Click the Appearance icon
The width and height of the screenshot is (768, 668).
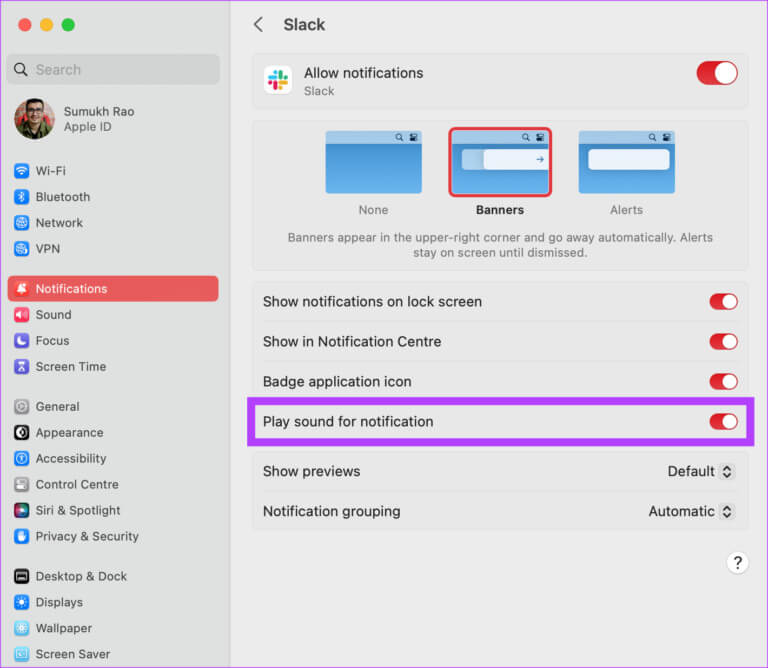(x=22, y=433)
